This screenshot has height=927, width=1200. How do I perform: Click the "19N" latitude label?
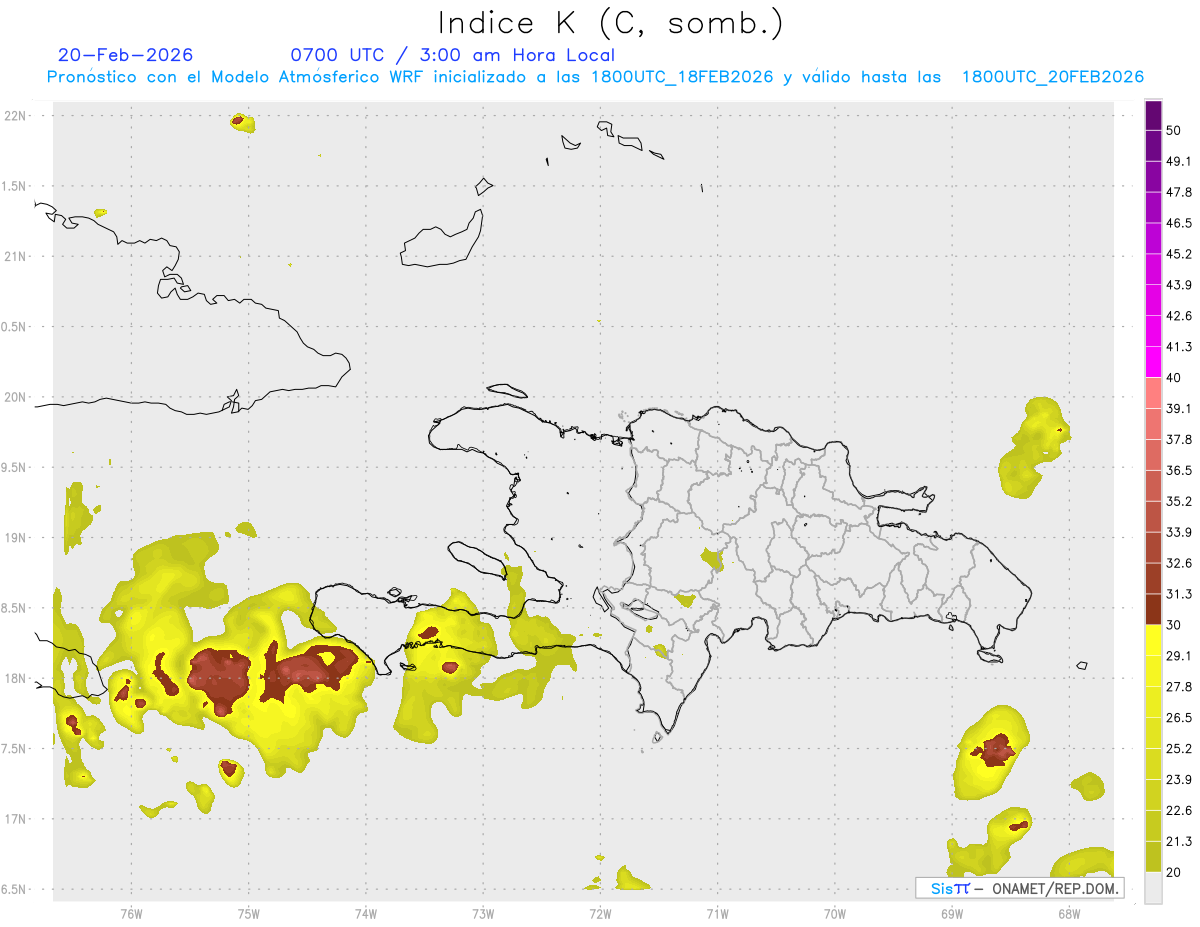click(17, 537)
